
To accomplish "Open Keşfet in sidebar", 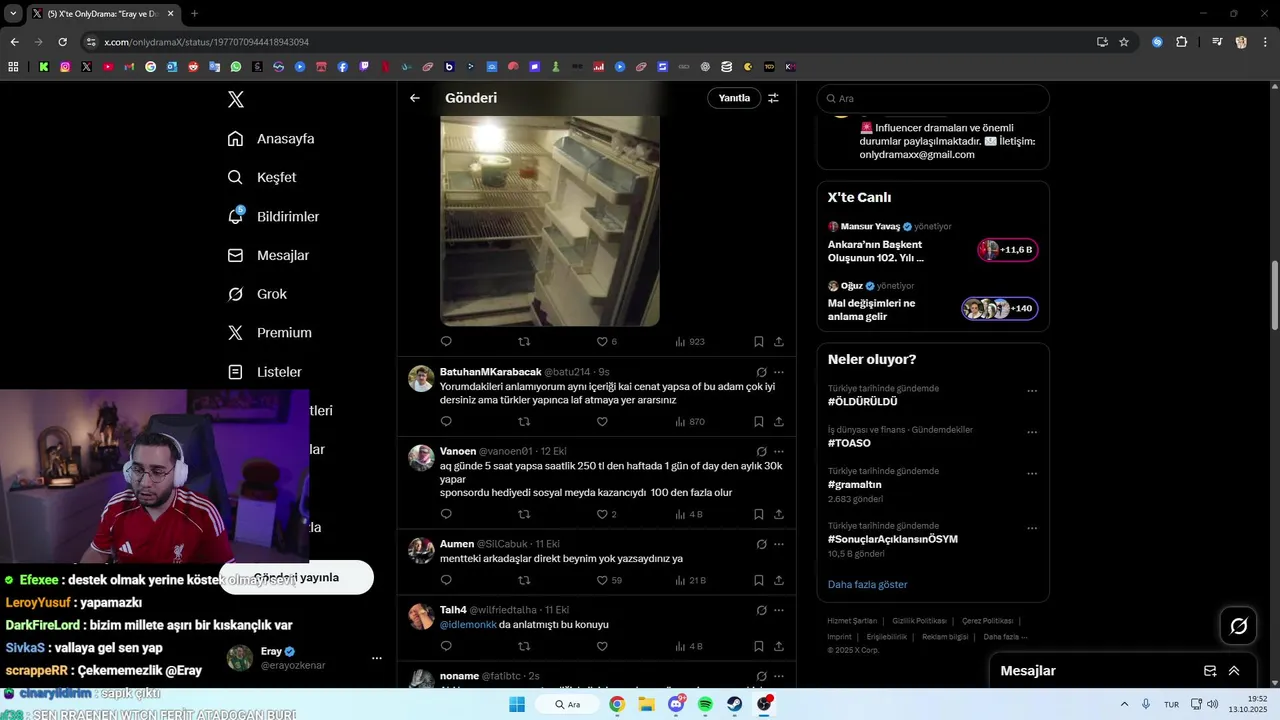I will tap(262, 177).
